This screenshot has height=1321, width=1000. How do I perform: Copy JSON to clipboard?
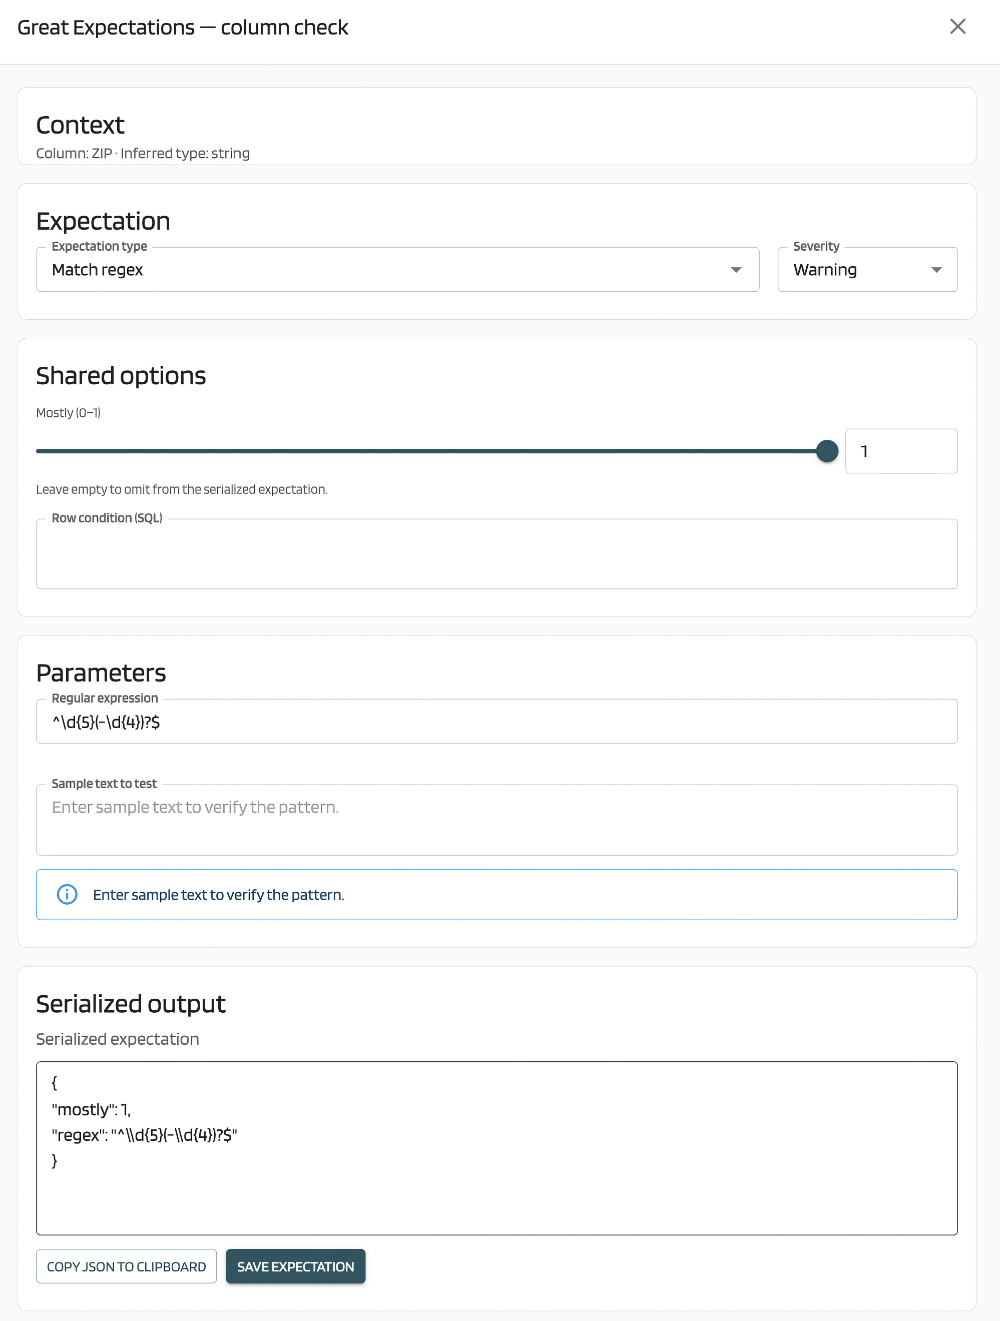click(126, 1266)
